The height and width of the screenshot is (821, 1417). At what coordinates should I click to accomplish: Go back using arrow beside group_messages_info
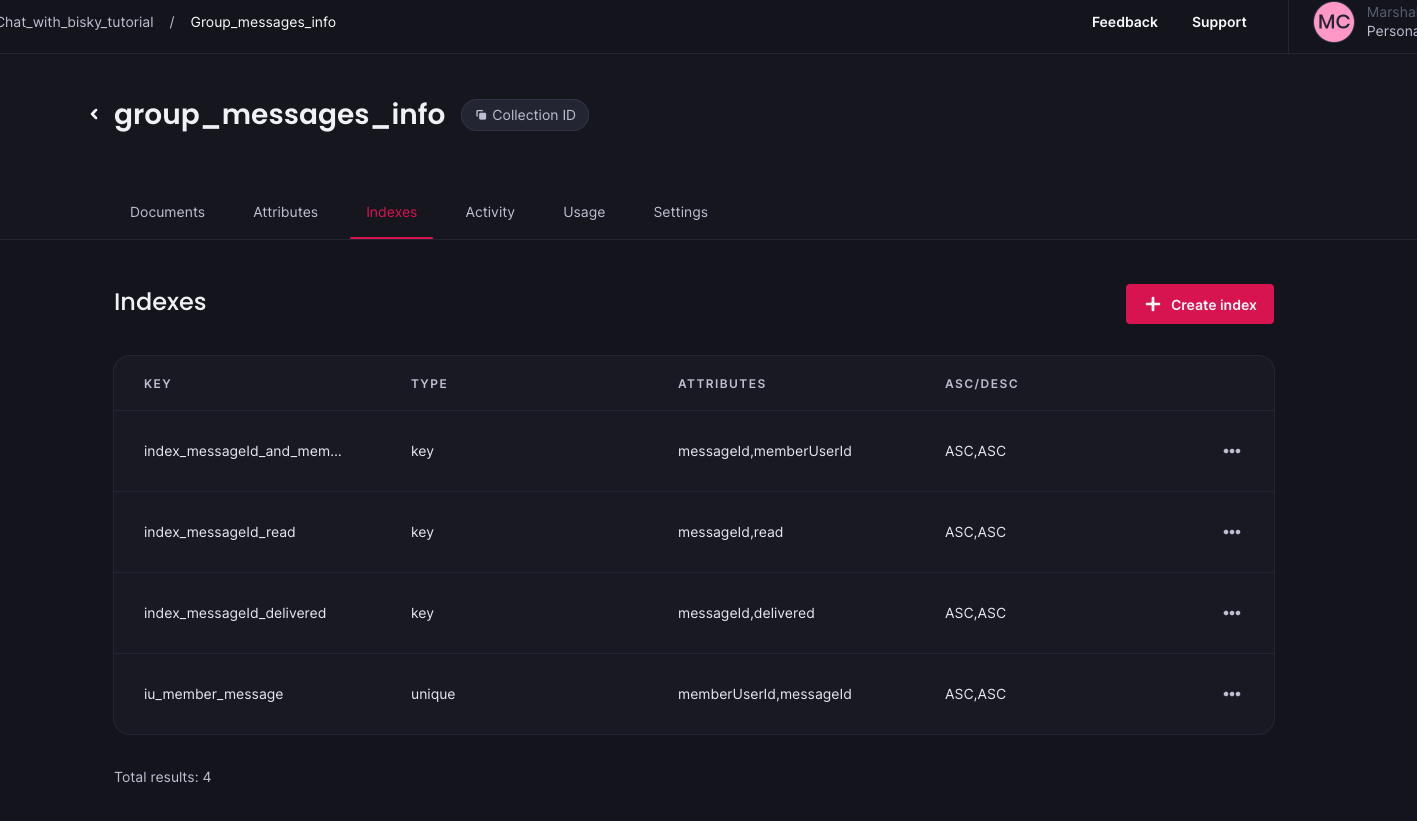94,114
